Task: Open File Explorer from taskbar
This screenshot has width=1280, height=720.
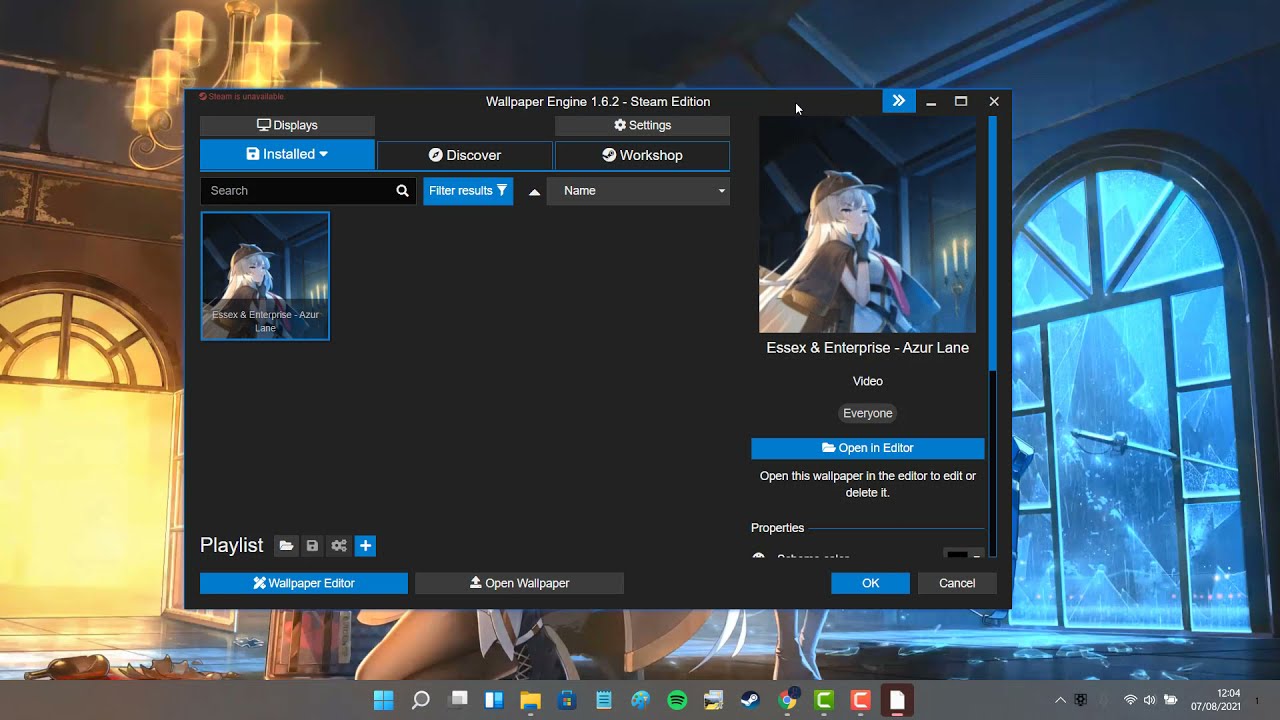Action: (x=530, y=700)
